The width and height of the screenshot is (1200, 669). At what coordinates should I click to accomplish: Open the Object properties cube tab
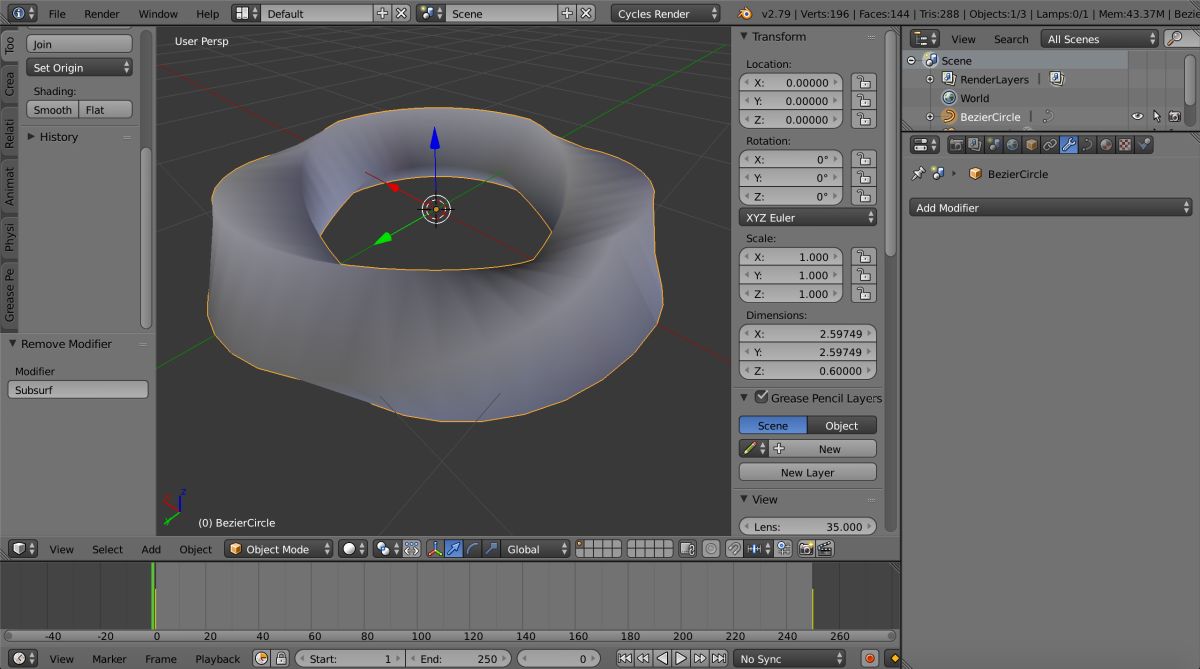click(1031, 145)
